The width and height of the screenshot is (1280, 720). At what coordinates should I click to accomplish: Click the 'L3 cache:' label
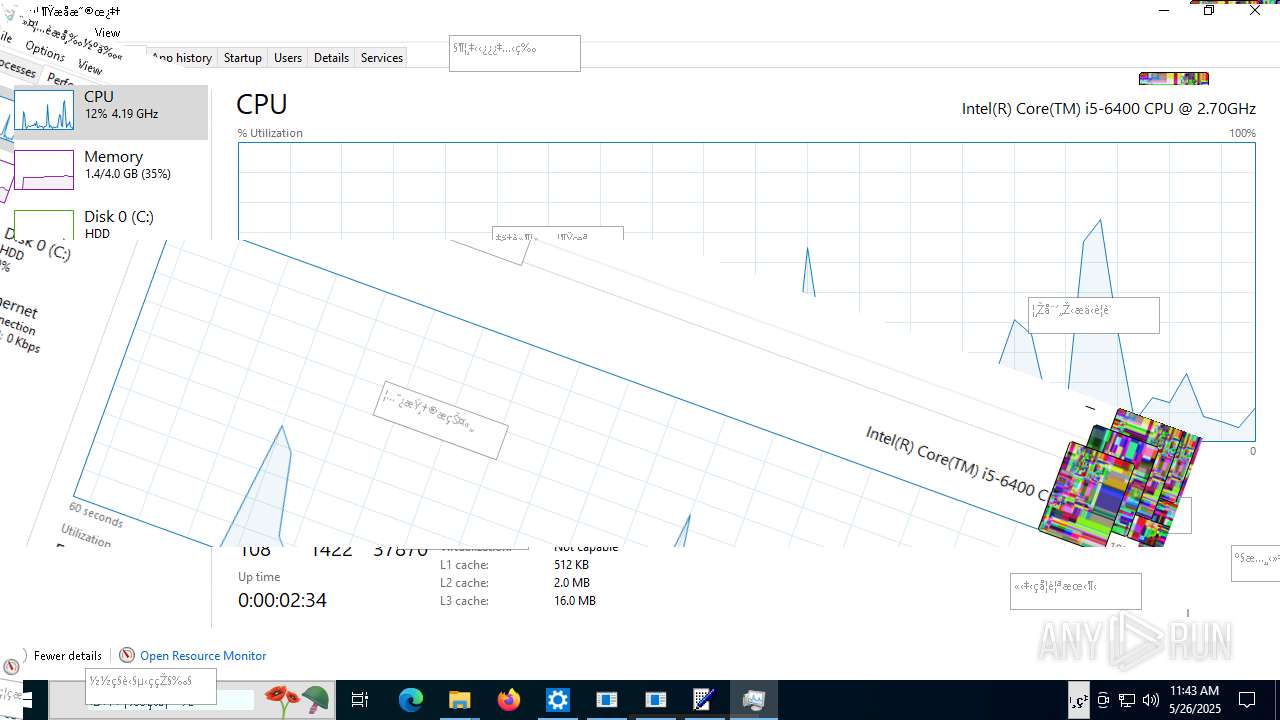pyautogui.click(x=464, y=601)
